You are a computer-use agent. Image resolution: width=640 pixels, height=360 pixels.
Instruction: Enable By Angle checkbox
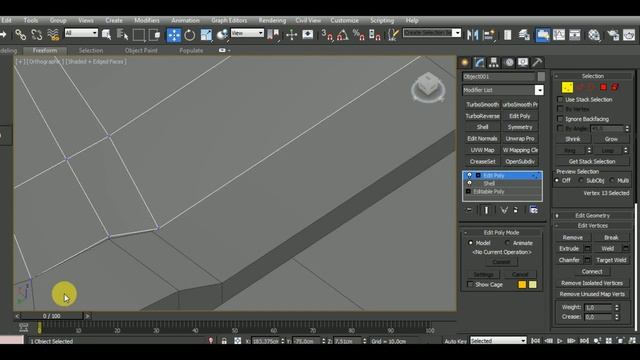click(x=560, y=128)
